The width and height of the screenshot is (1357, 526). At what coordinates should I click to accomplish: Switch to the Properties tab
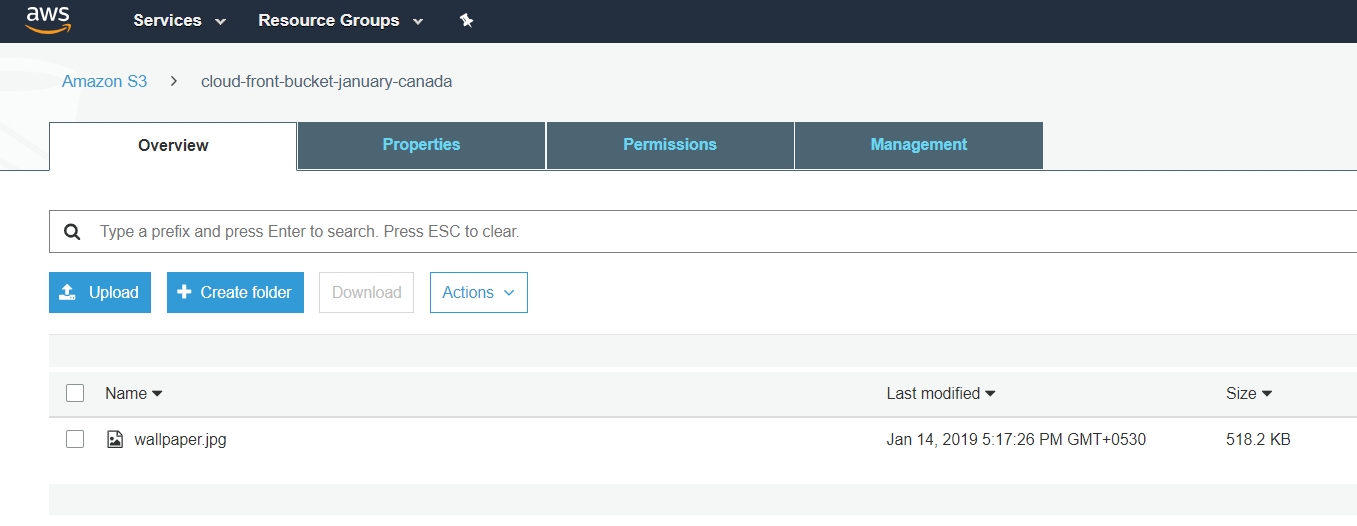tap(421, 145)
